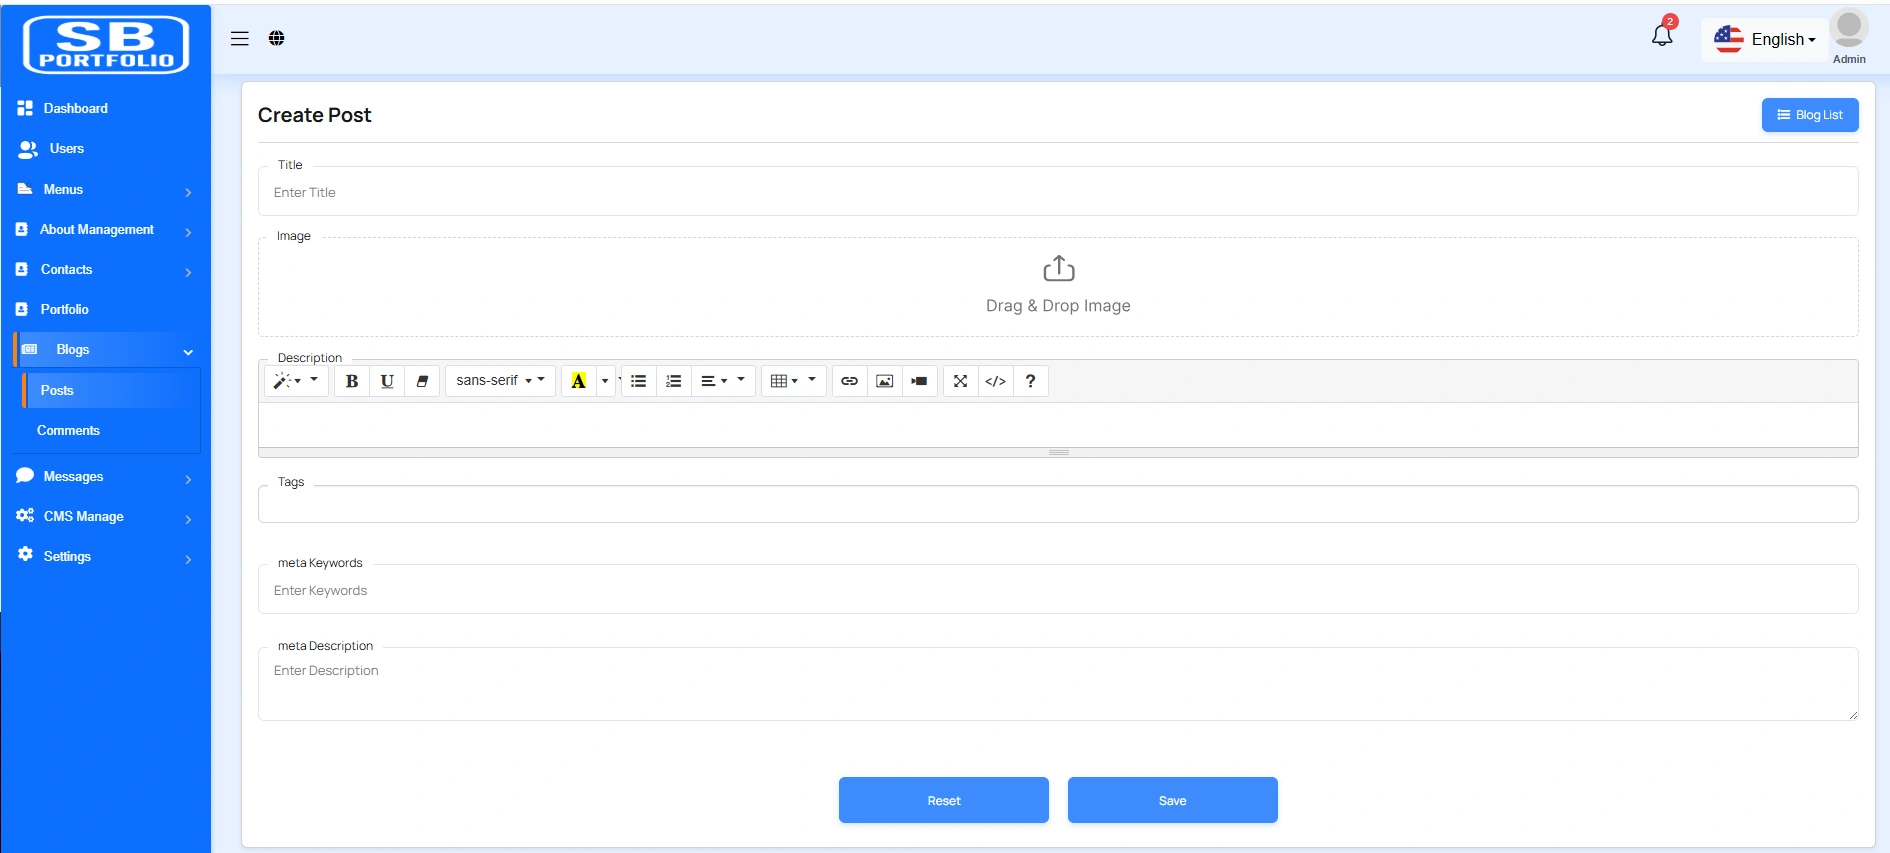The height and width of the screenshot is (853, 1890).
Task: Toggle bold formatting in the editor
Action: [352, 381]
